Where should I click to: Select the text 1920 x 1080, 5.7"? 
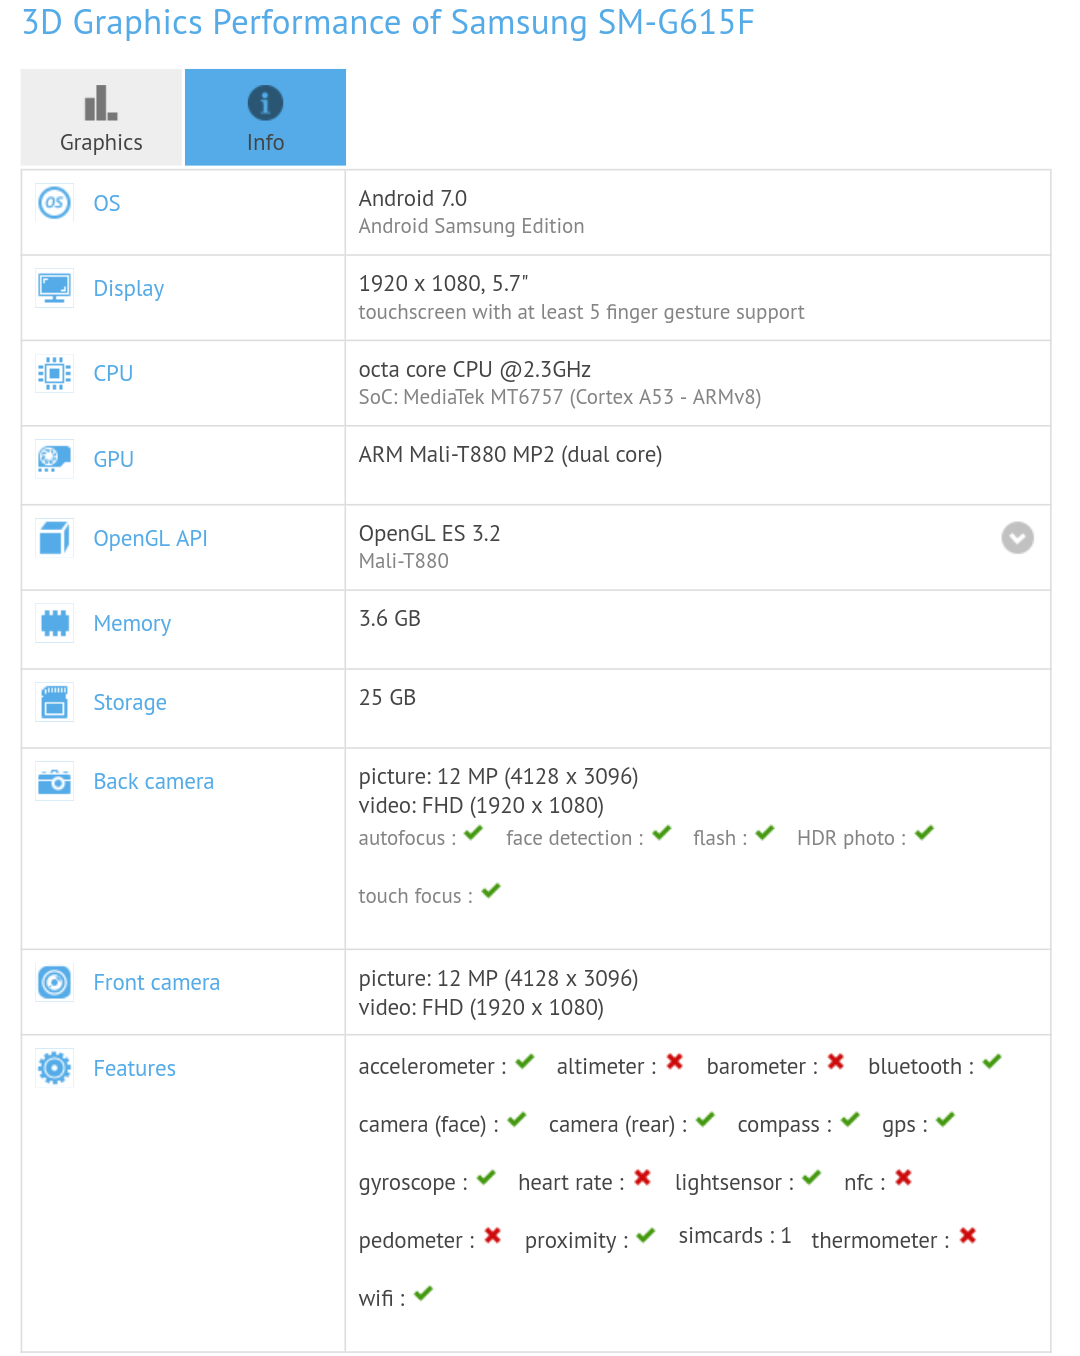tap(444, 284)
